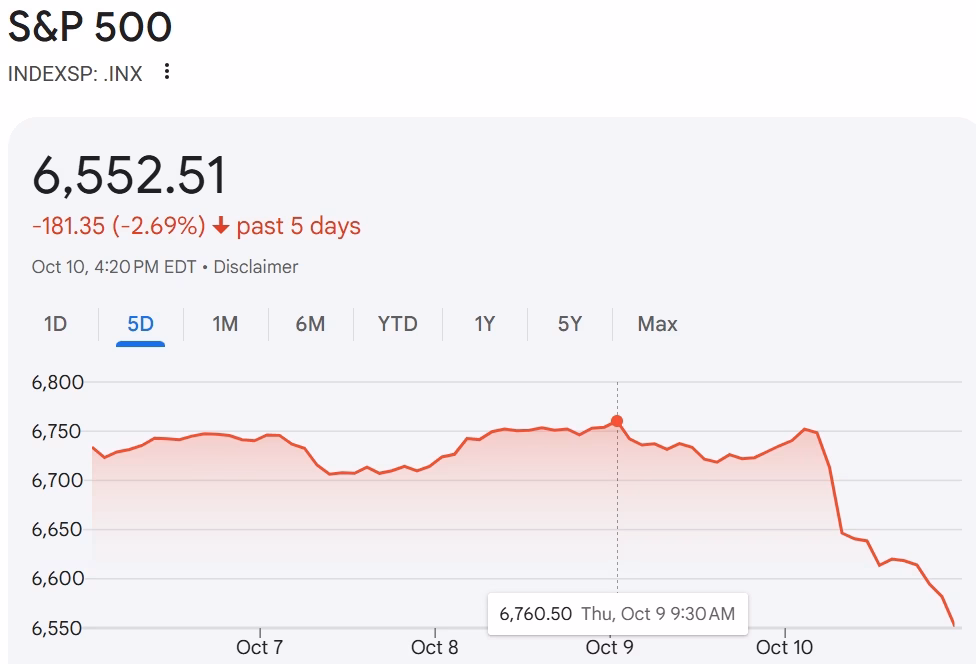Show the Max time range
This screenshot has height=664, width=976.
point(657,324)
